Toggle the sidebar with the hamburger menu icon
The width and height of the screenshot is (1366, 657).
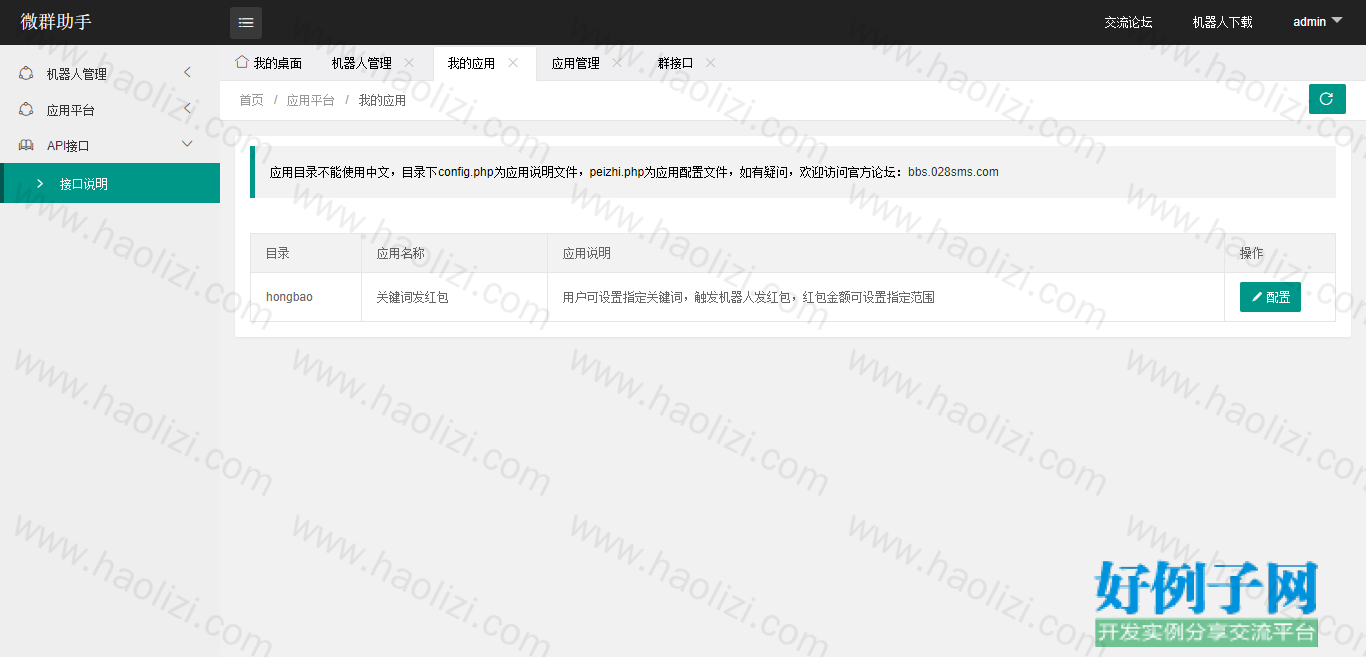pyautogui.click(x=246, y=23)
